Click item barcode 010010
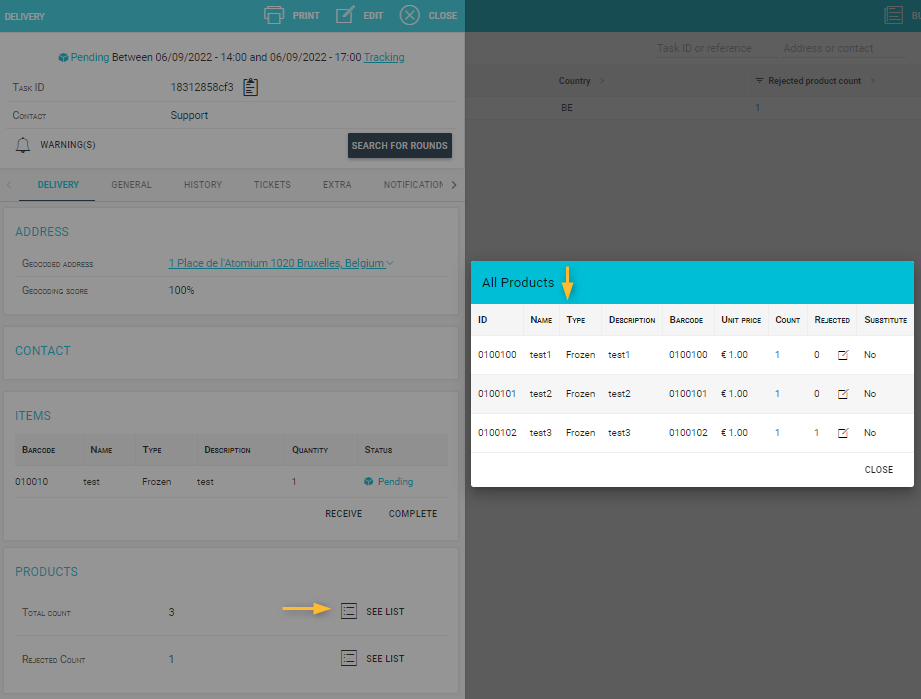921x699 pixels. [x=31, y=482]
